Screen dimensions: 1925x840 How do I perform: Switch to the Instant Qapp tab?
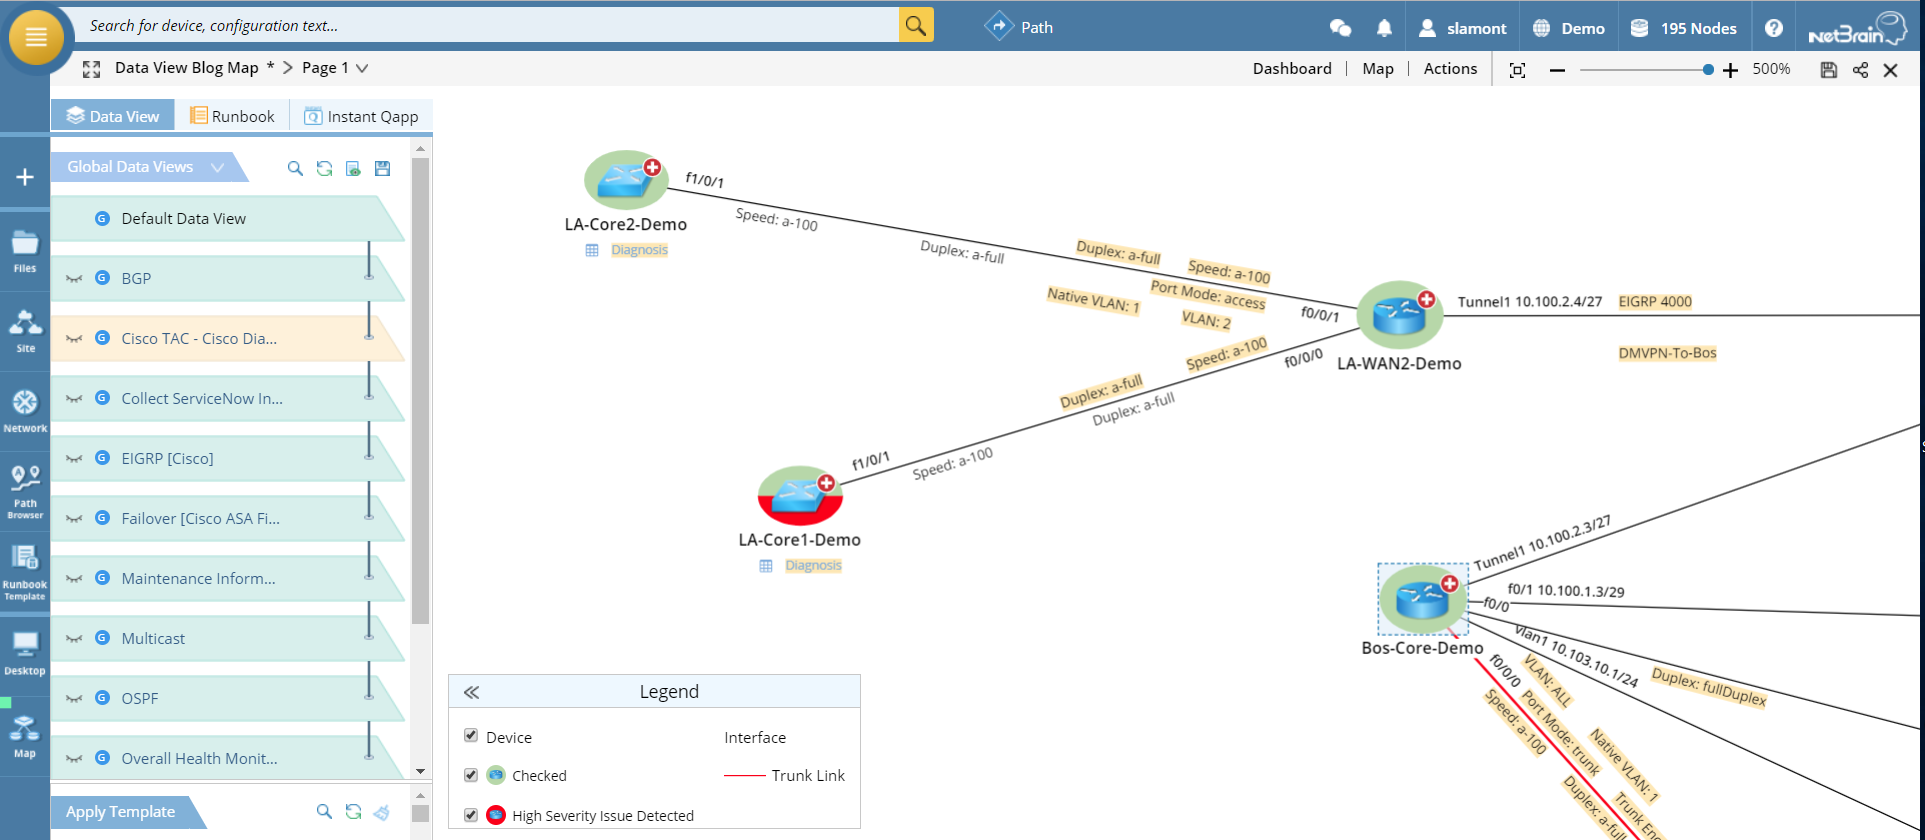point(361,116)
